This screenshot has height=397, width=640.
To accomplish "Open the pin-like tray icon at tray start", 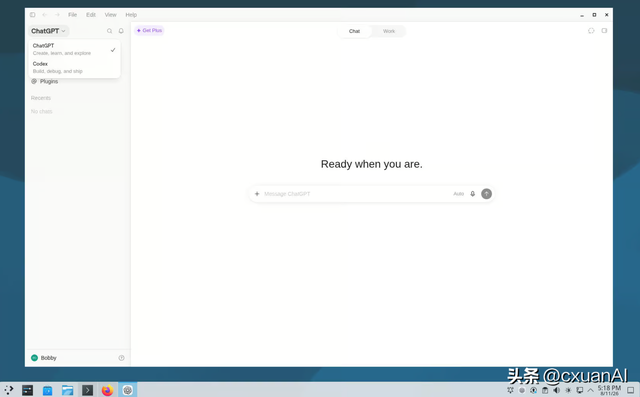I will coord(510,390).
